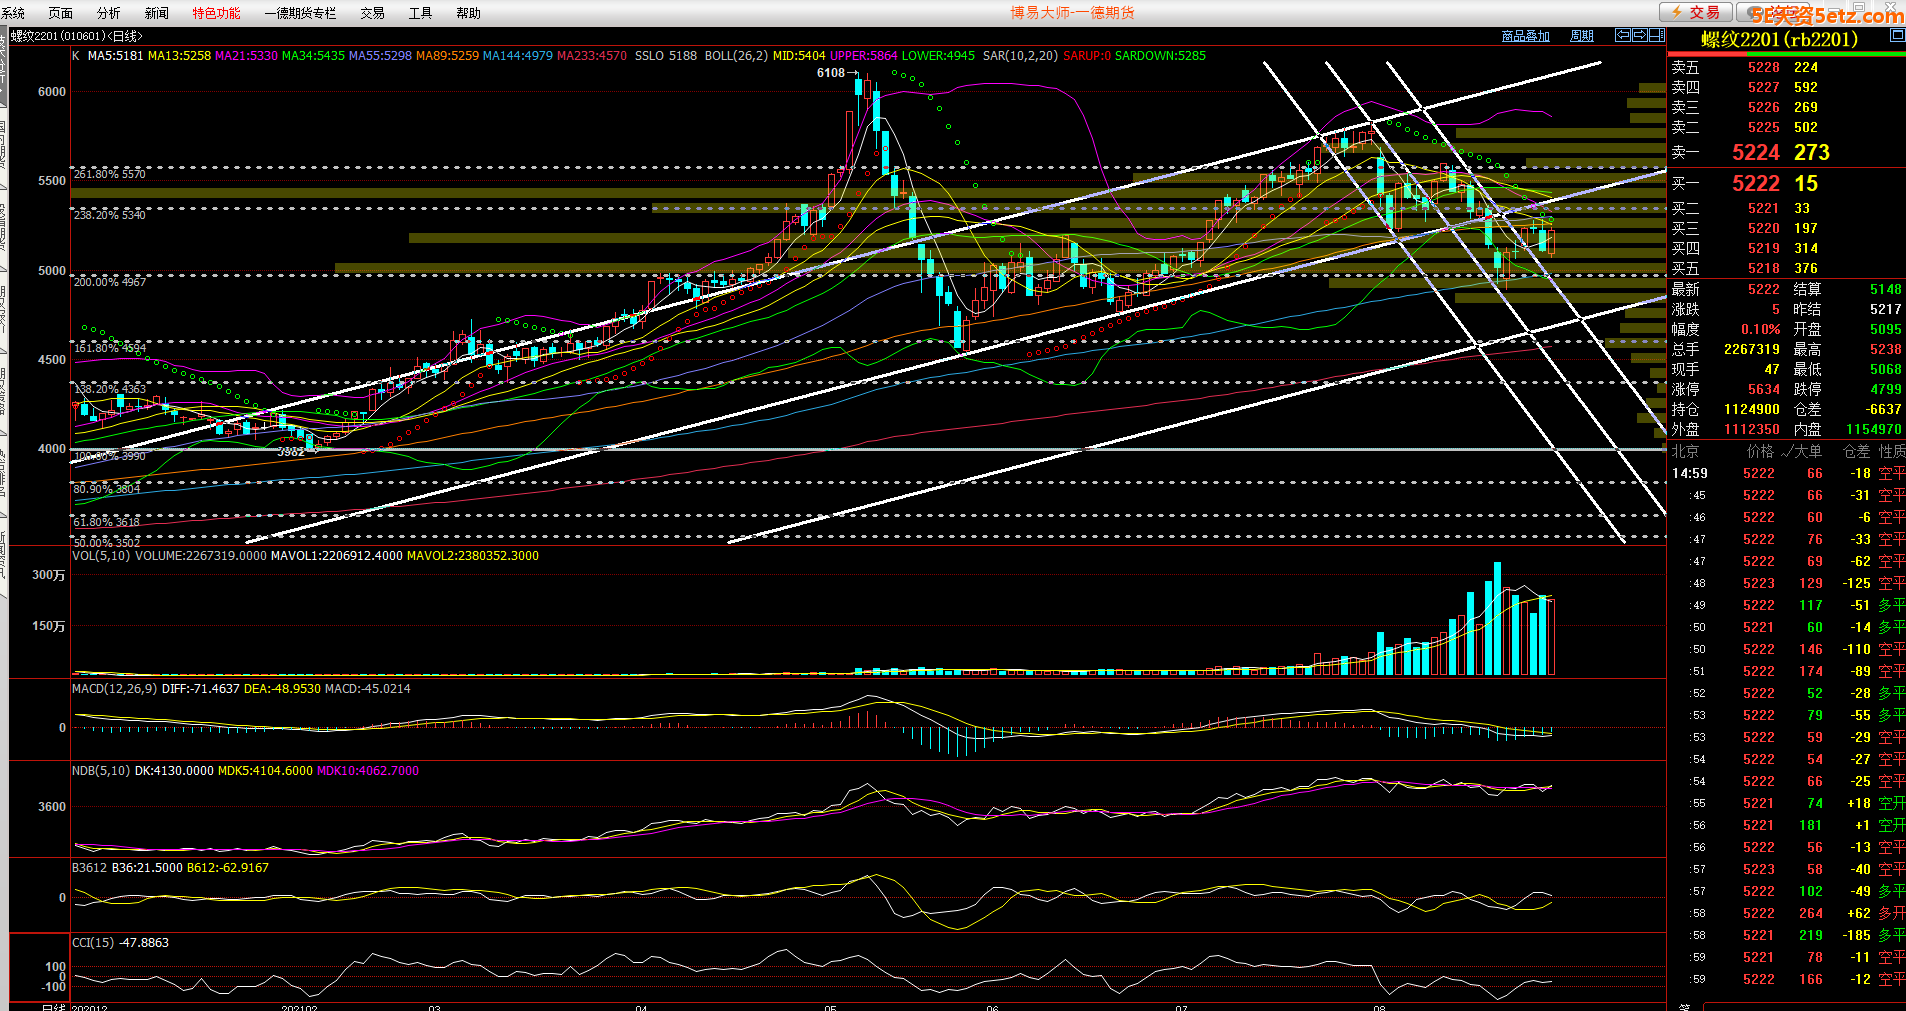Open the 商品叠加 overlay link
This screenshot has width=1906, height=1011.
(x=1525, y=36)
